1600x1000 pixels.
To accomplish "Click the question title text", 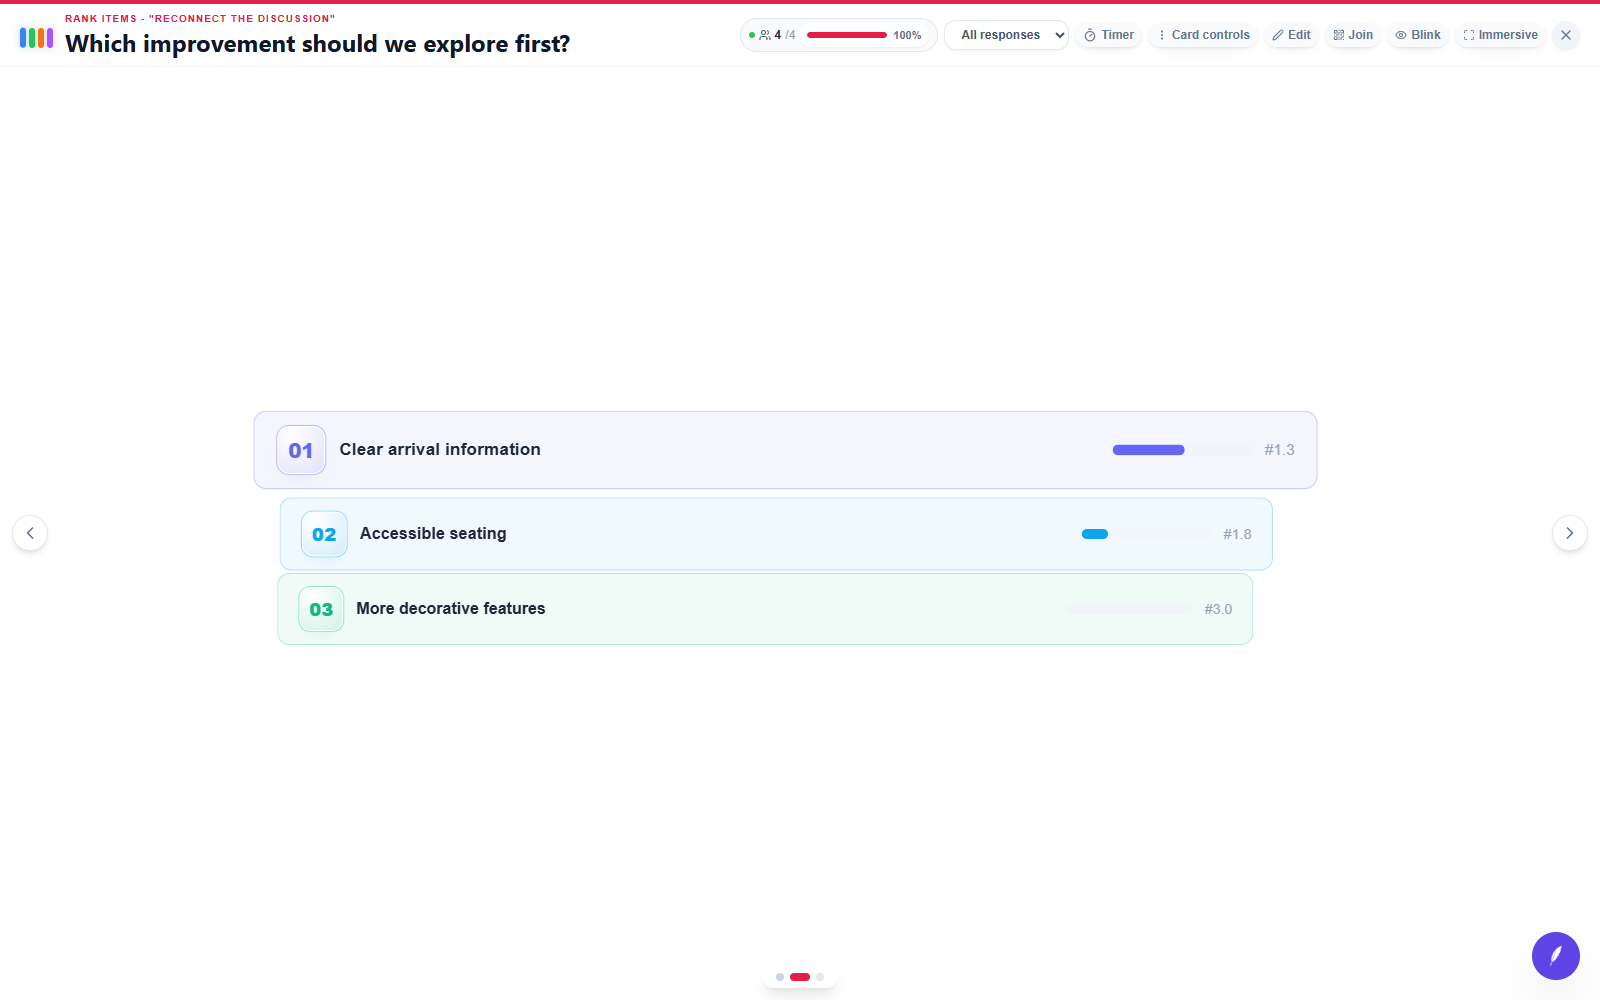I will click(318, 44).
